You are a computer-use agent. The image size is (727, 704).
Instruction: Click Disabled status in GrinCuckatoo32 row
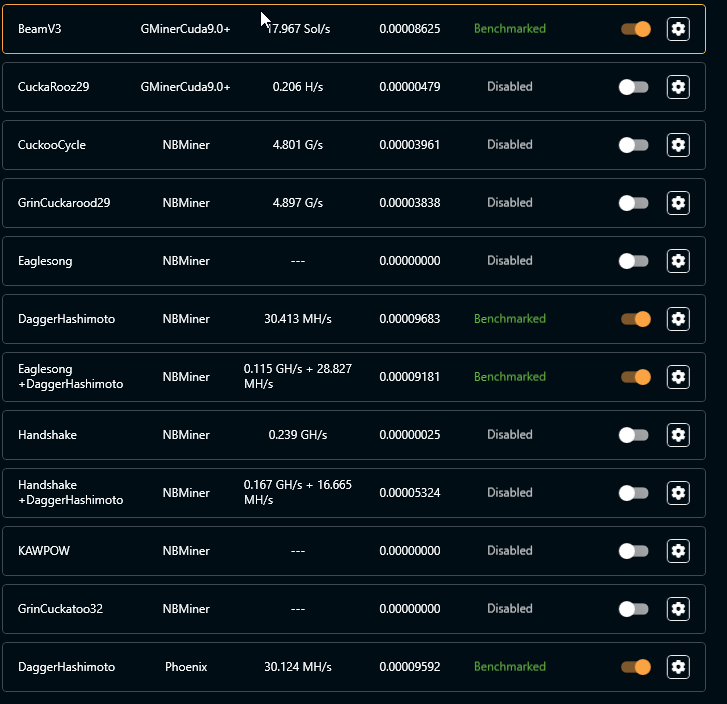[x=510, y=608]
